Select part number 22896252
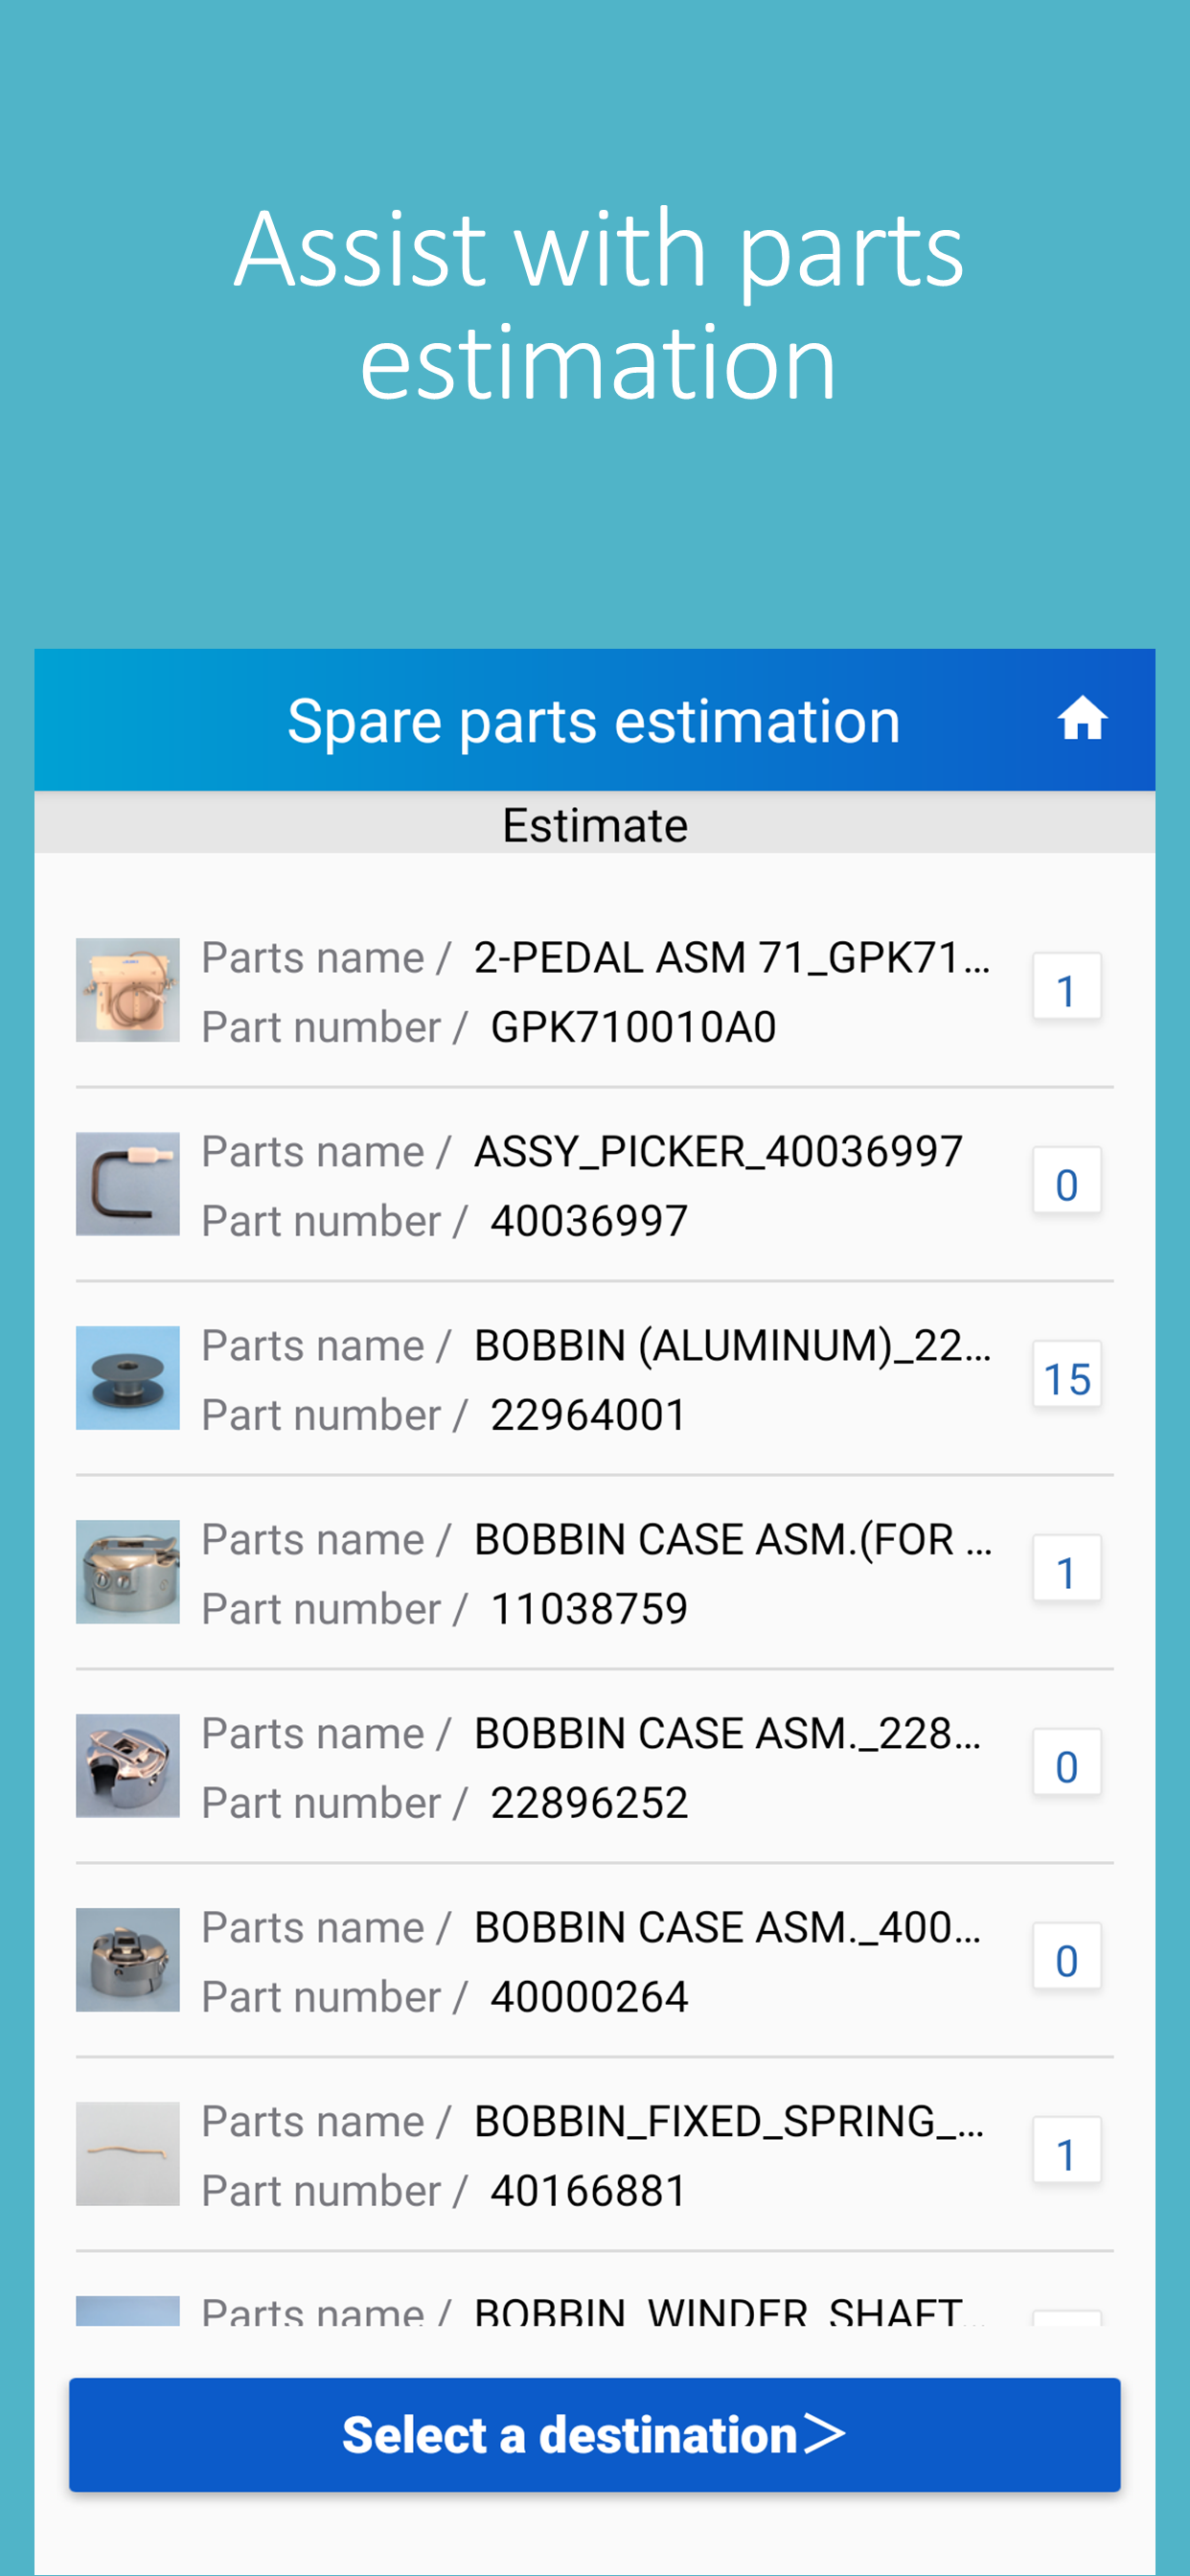This screenshot has width=1190, height=2576. click(589, 1804)
